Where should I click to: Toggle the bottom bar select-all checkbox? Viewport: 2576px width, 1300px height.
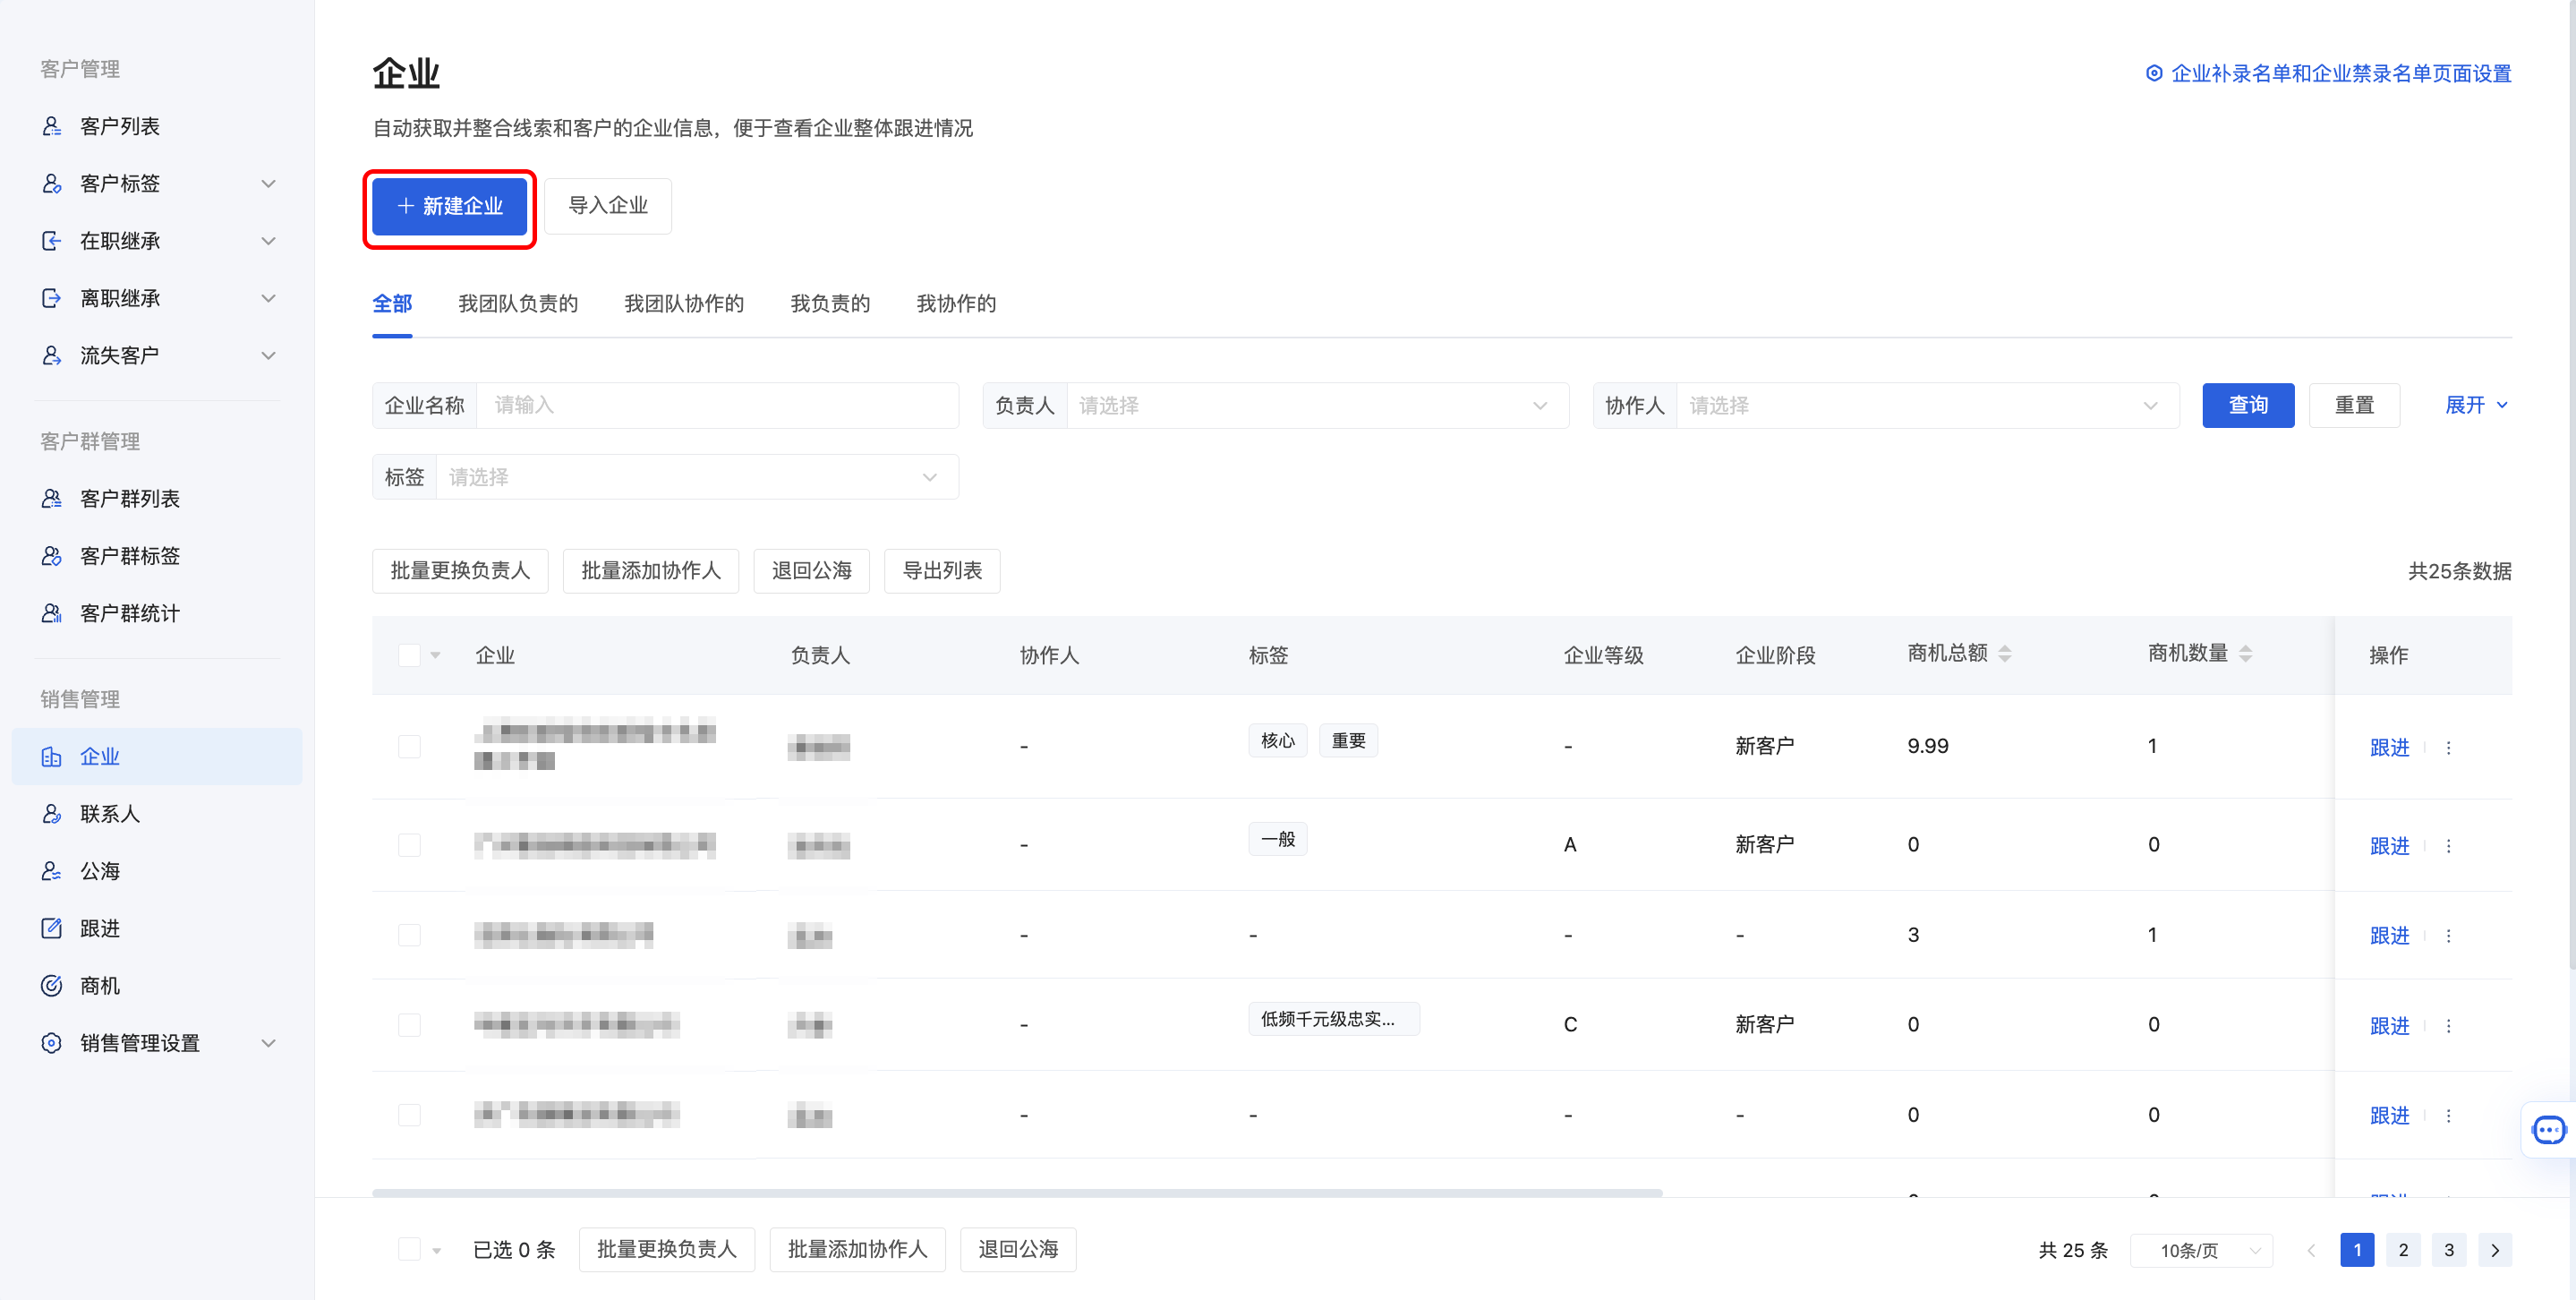point(409,1249)
